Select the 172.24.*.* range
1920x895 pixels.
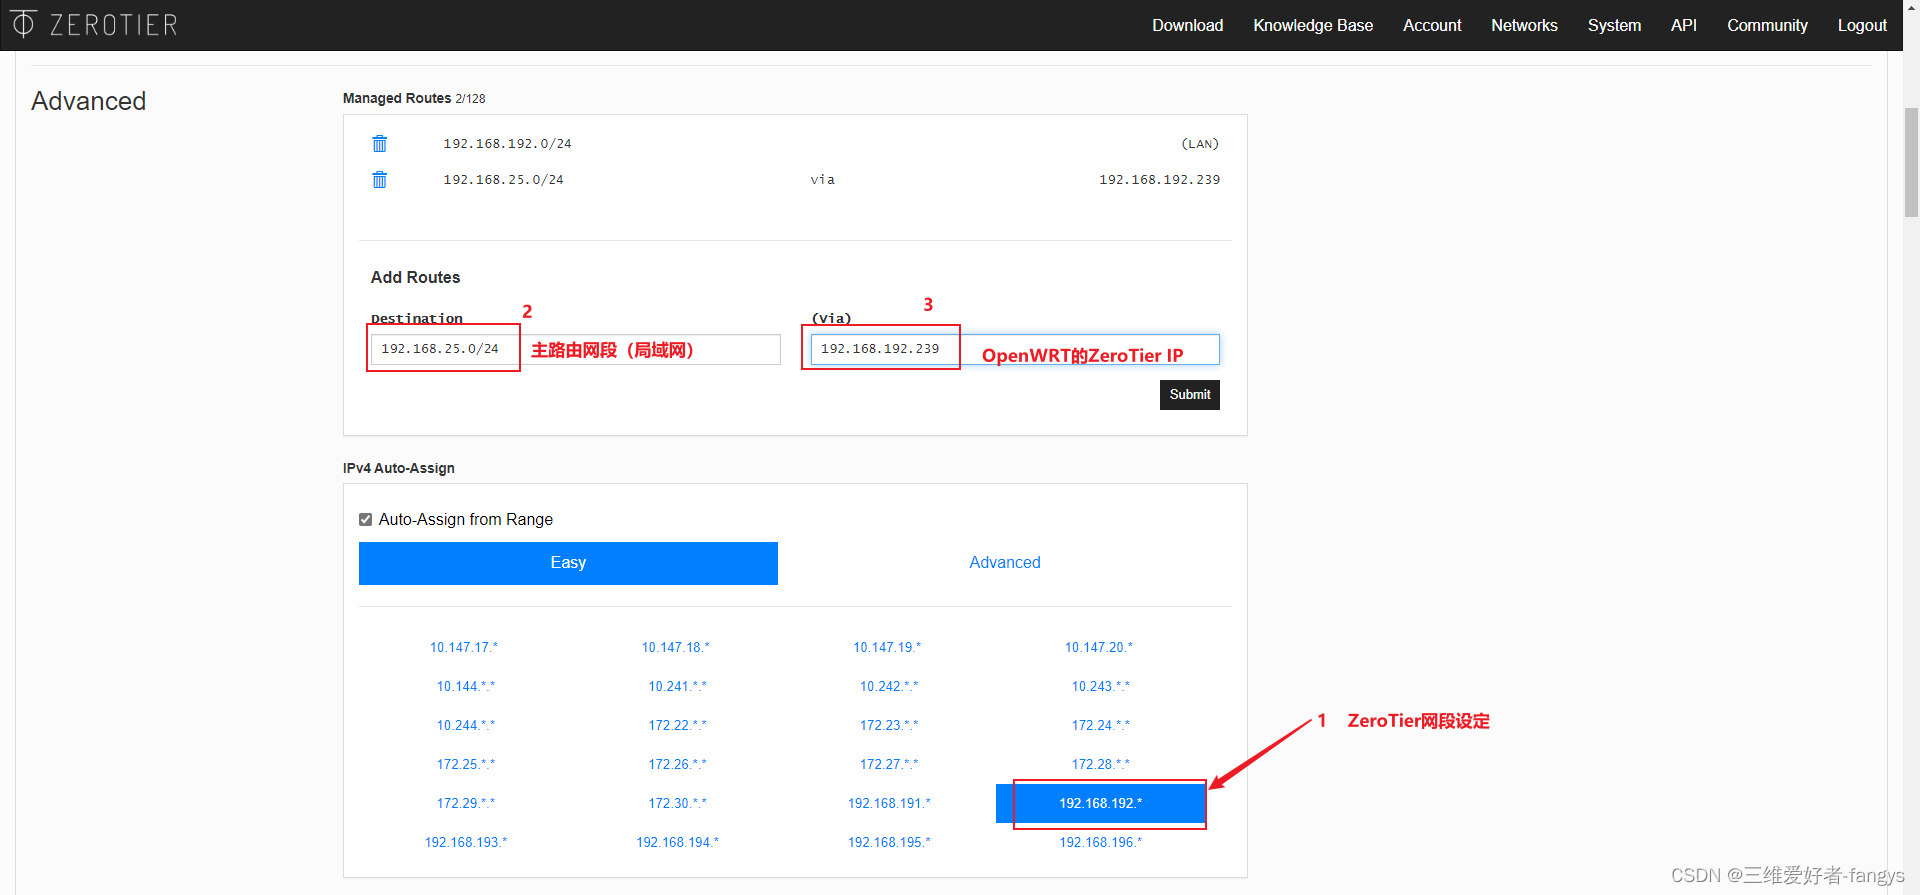tap(1101, 725)
